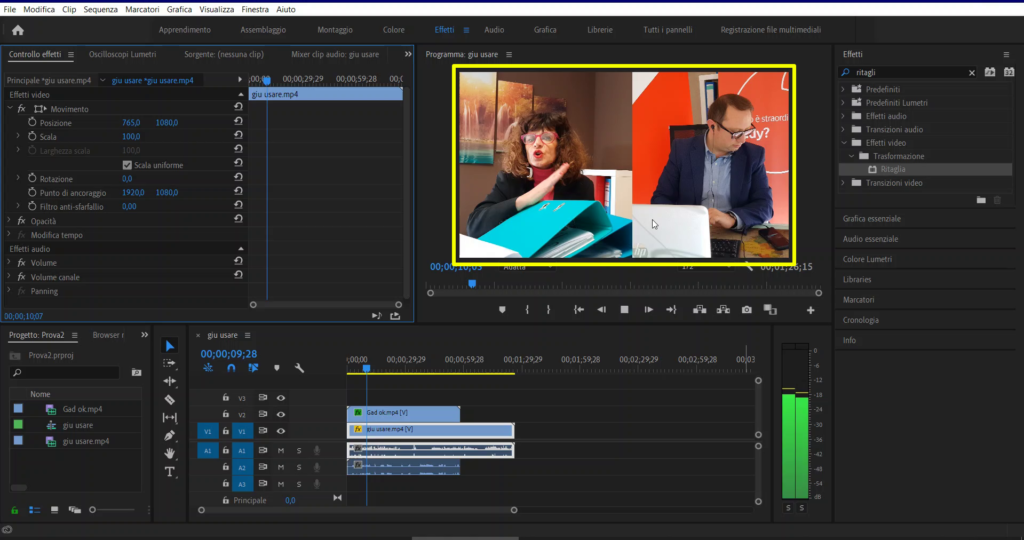The image size is (1024, 540).
Task: Open the Visualizza menu
Action: [x=217, y=9]
